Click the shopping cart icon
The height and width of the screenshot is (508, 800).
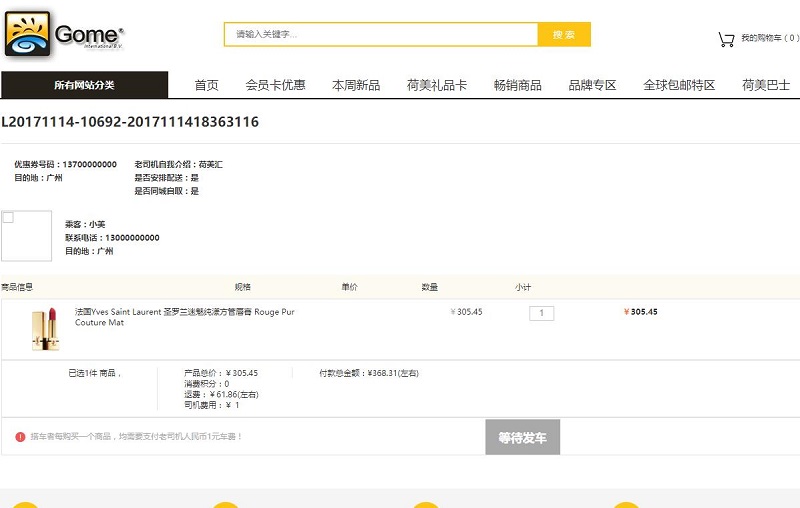point(726,39)
